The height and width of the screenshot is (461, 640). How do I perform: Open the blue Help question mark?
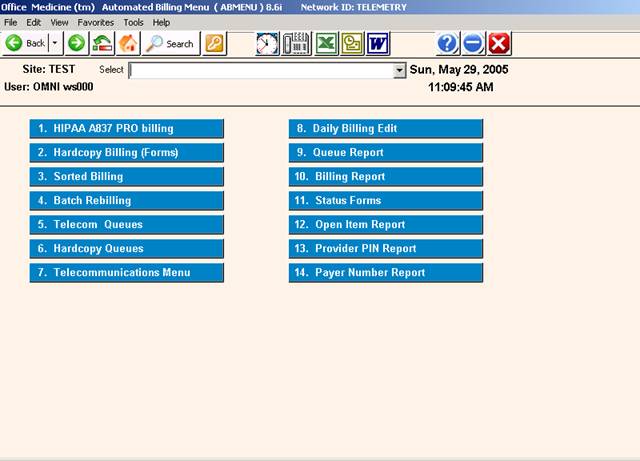tap(447, 43)
